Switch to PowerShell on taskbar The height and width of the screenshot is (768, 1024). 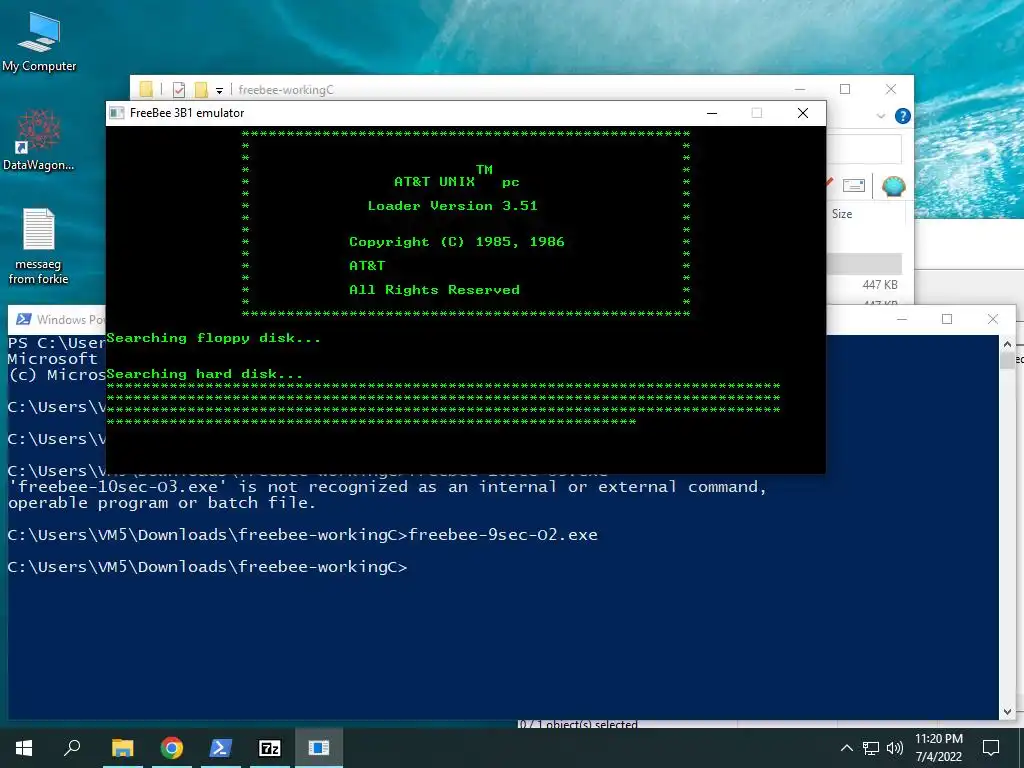pyautogui.click(x=220, y=748)
